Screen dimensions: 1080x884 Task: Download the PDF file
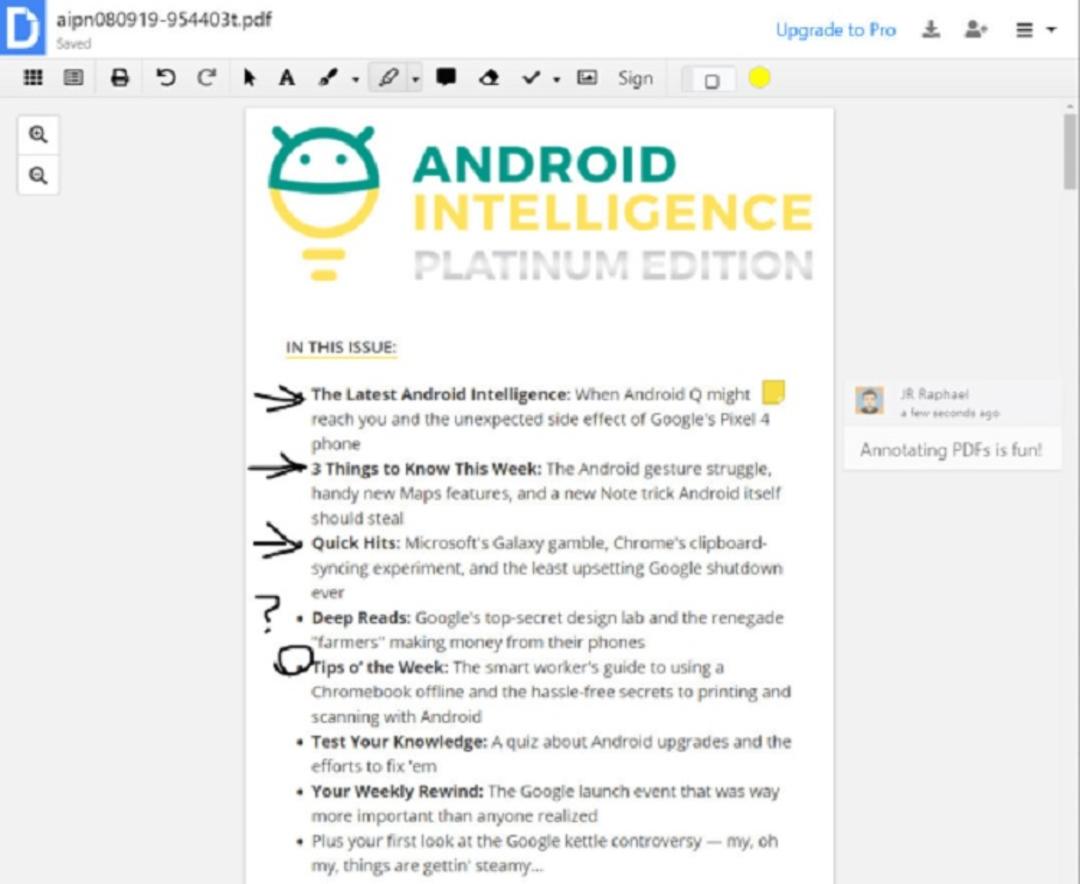tap(931, 29)
